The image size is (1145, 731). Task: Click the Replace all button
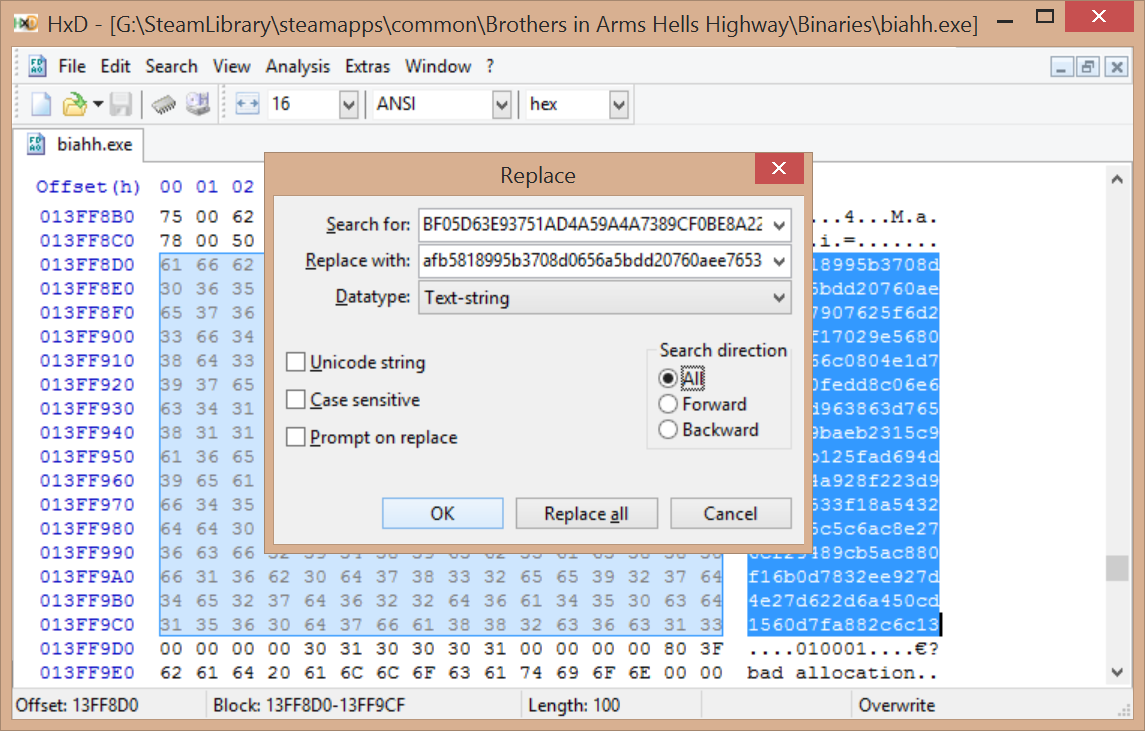[586, 513]
